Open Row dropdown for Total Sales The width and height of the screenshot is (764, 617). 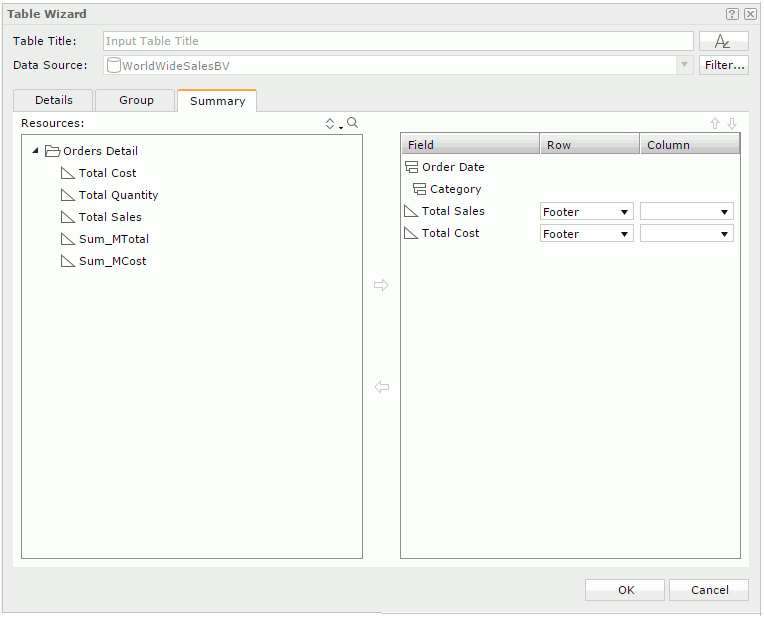[586, 212]
